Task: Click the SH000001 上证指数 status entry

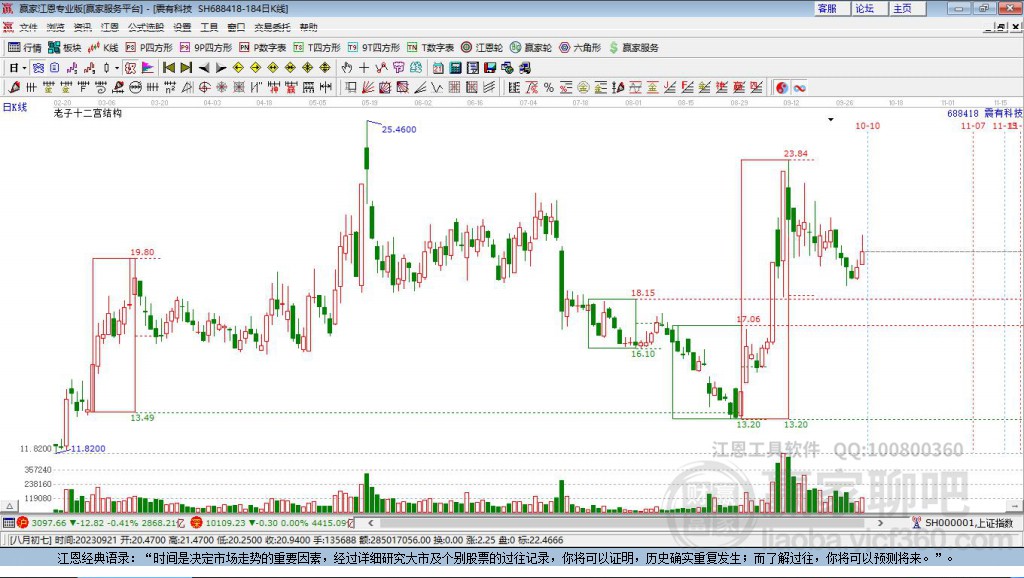Action: coord(963,522)
